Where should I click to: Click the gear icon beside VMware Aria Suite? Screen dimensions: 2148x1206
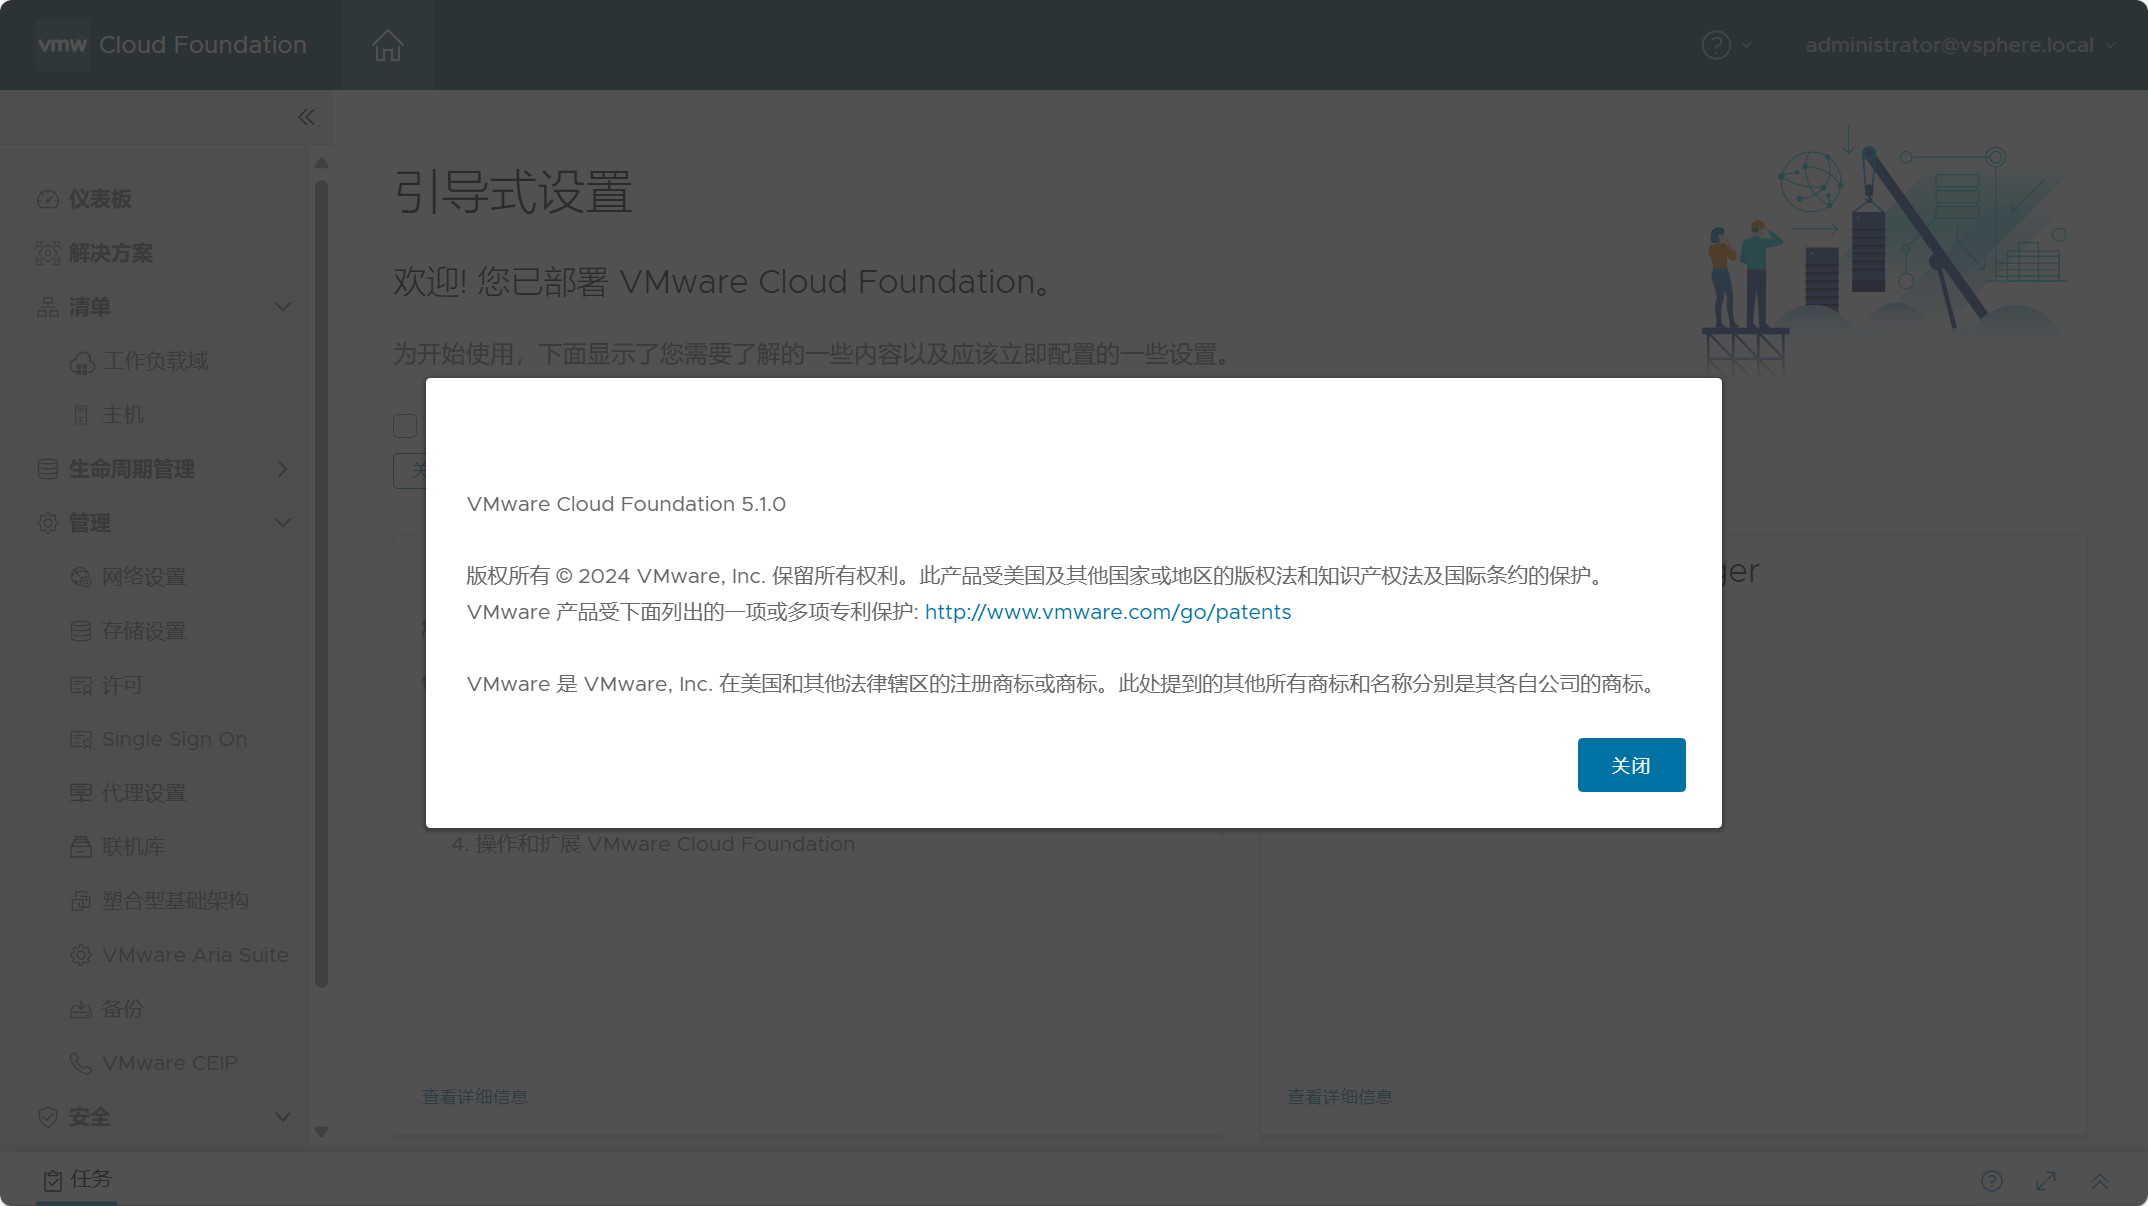pos(81,955)
